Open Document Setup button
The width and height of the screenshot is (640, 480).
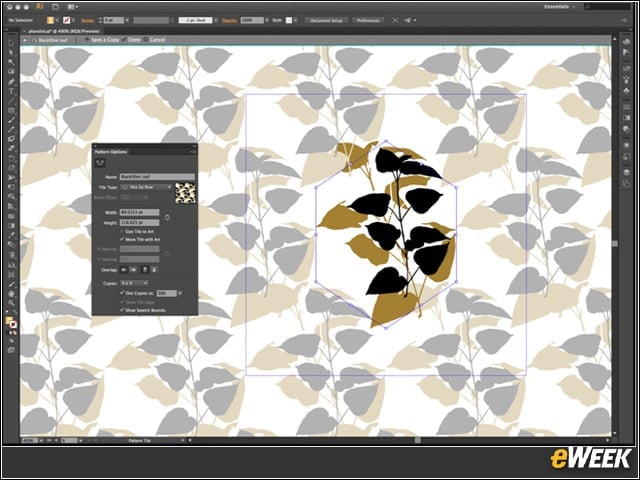(326, 20)
